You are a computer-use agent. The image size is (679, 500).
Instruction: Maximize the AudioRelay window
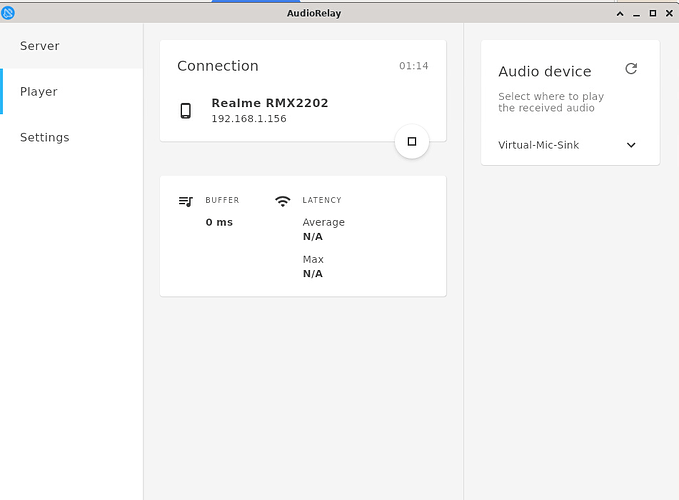tap(653, 13)
